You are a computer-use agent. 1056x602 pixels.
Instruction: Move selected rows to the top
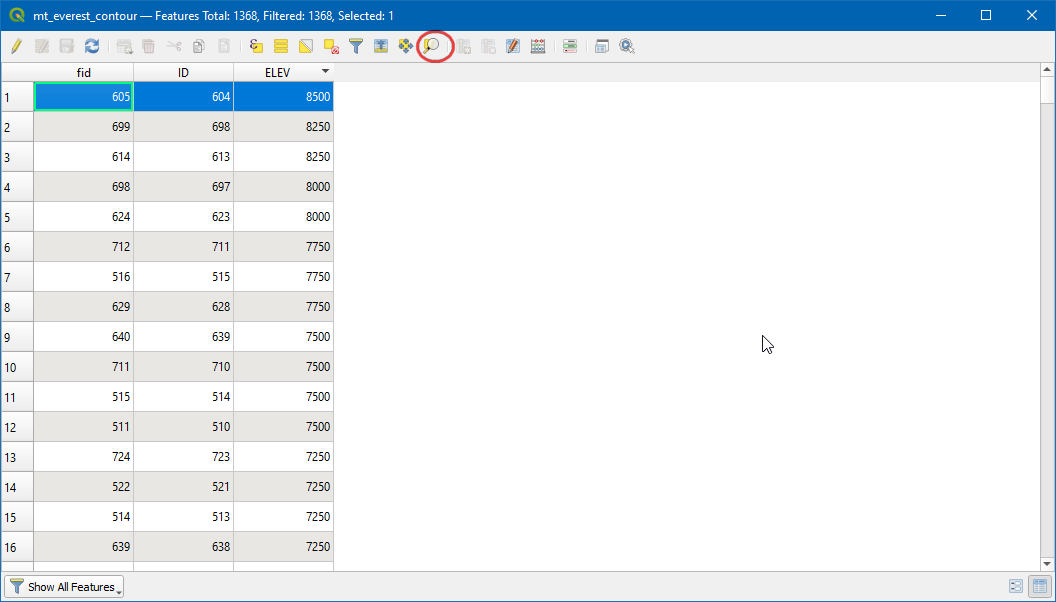(381, 46)
